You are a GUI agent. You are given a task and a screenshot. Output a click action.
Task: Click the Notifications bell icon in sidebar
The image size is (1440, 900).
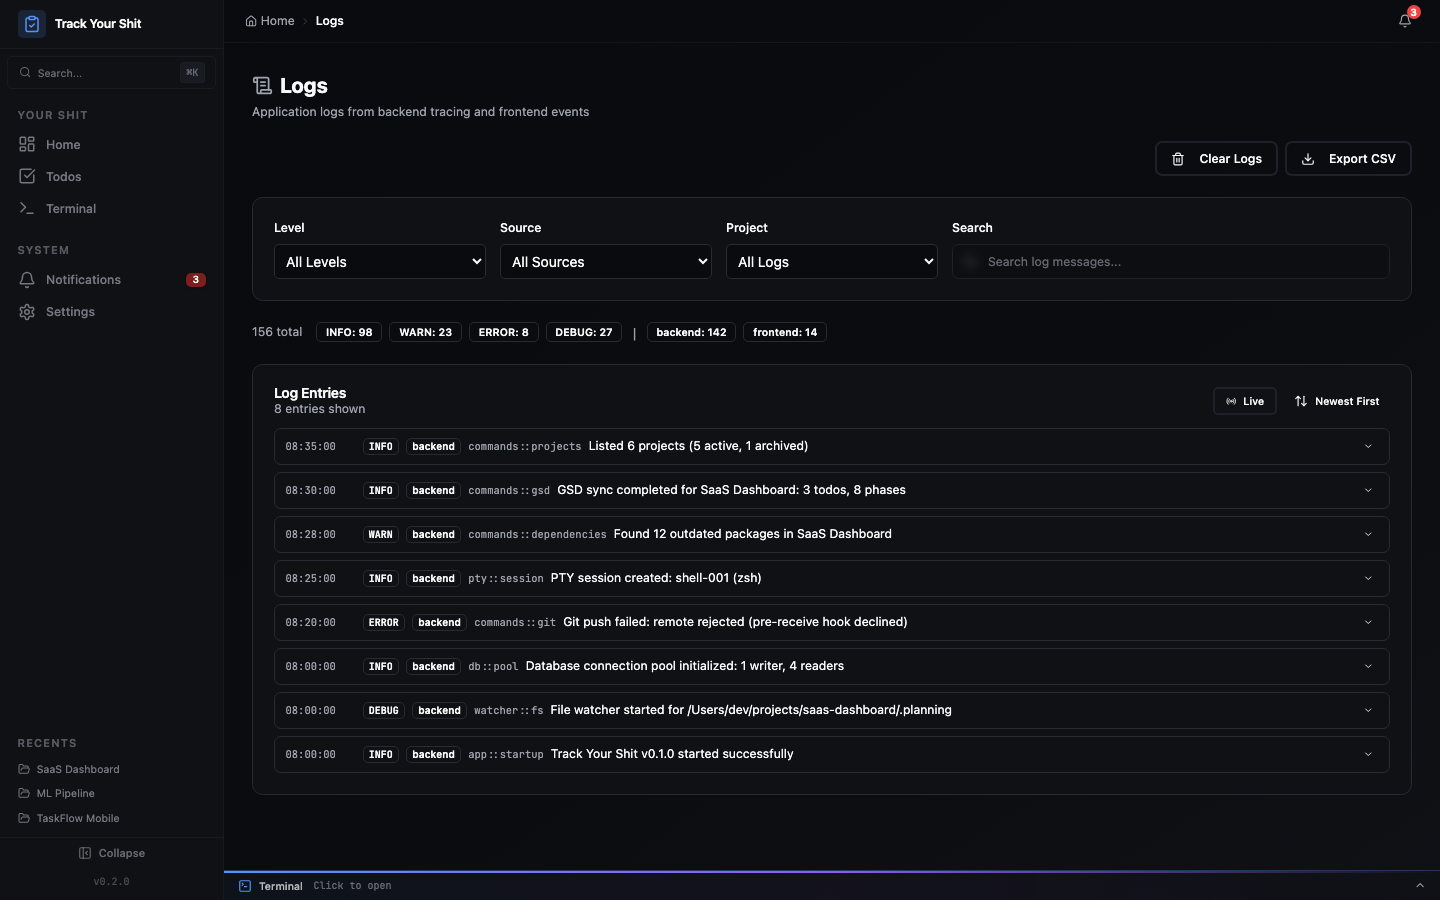(x=27, y=280)
